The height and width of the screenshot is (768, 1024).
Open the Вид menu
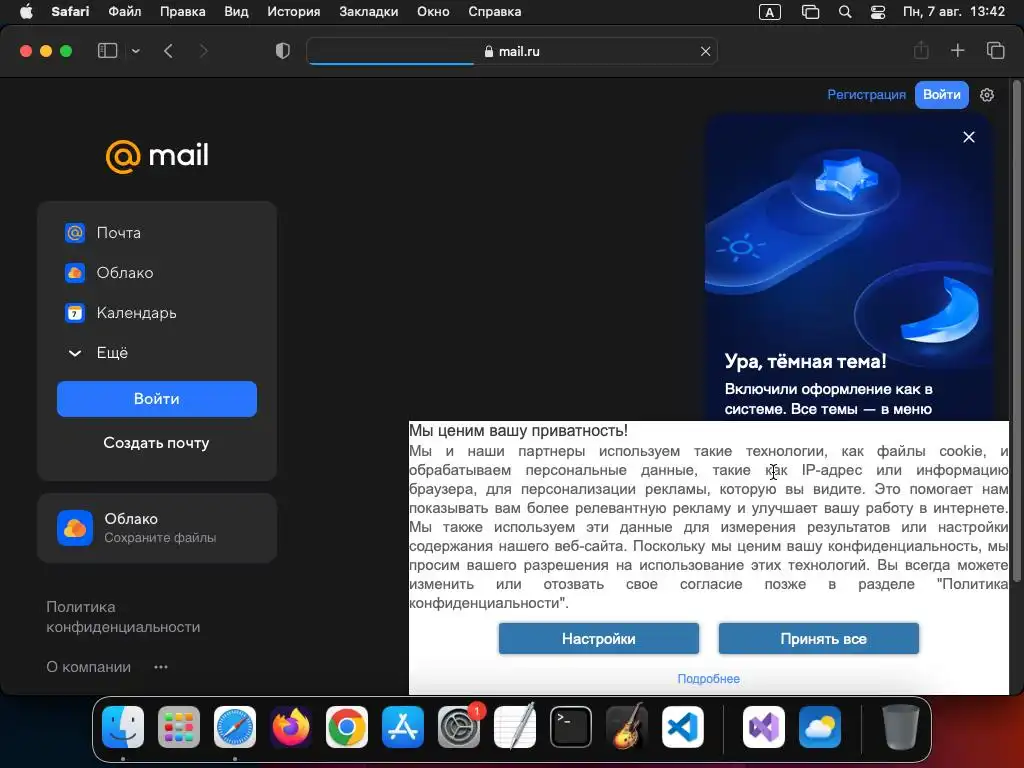pyautogui.click(x=236, y=12)
